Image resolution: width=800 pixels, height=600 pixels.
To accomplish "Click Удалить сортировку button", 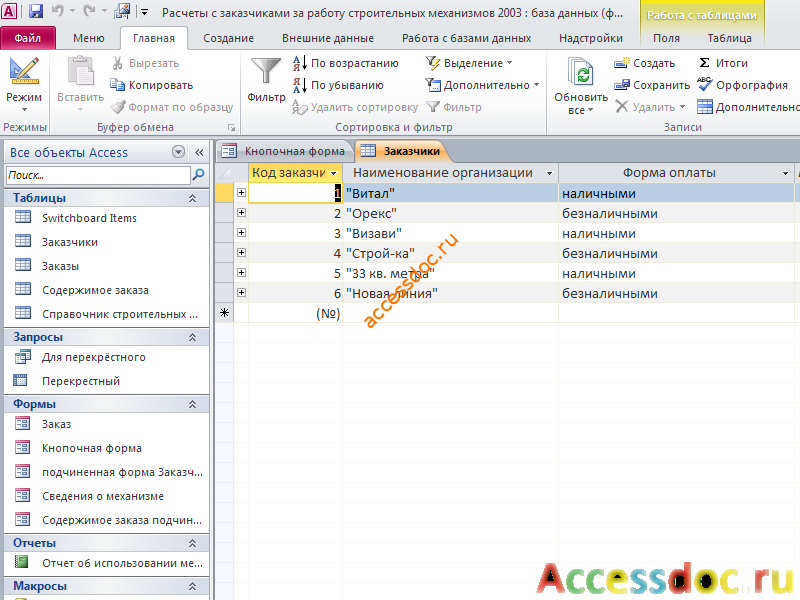I will point(355,107).
